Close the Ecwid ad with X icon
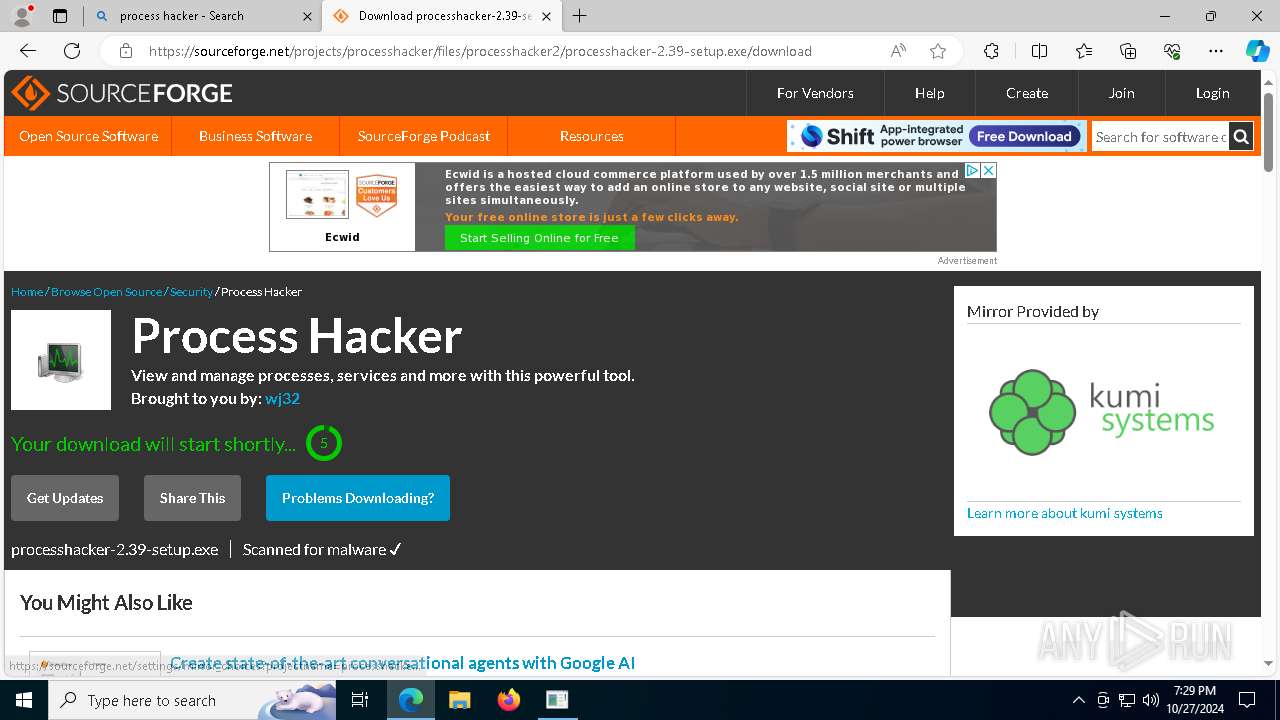1280x720 pixels. point(988,170)
